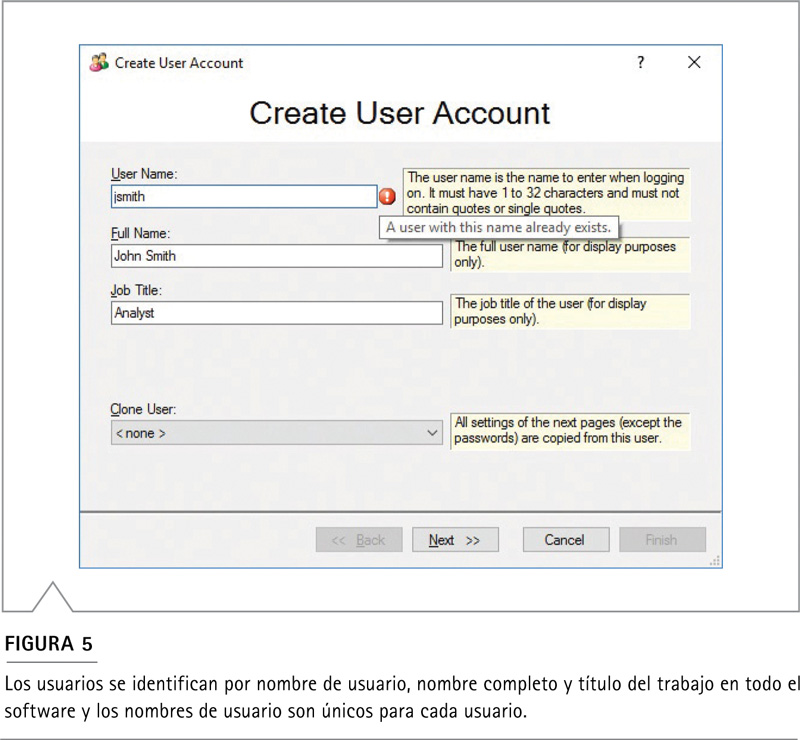Screen dimensions: 800x740
Task: Click the user name hint about 32 characters
Action: point(546,193)
